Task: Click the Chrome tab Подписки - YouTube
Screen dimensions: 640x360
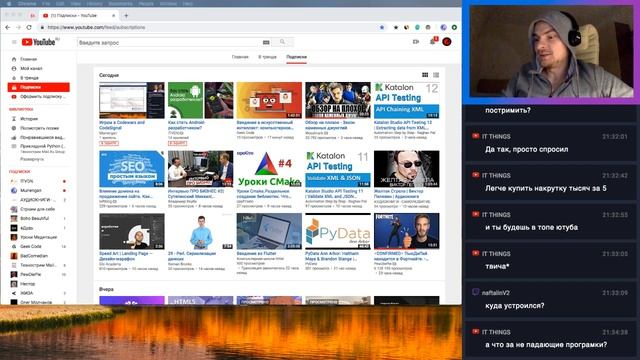Action: click(x=78, y=16)
